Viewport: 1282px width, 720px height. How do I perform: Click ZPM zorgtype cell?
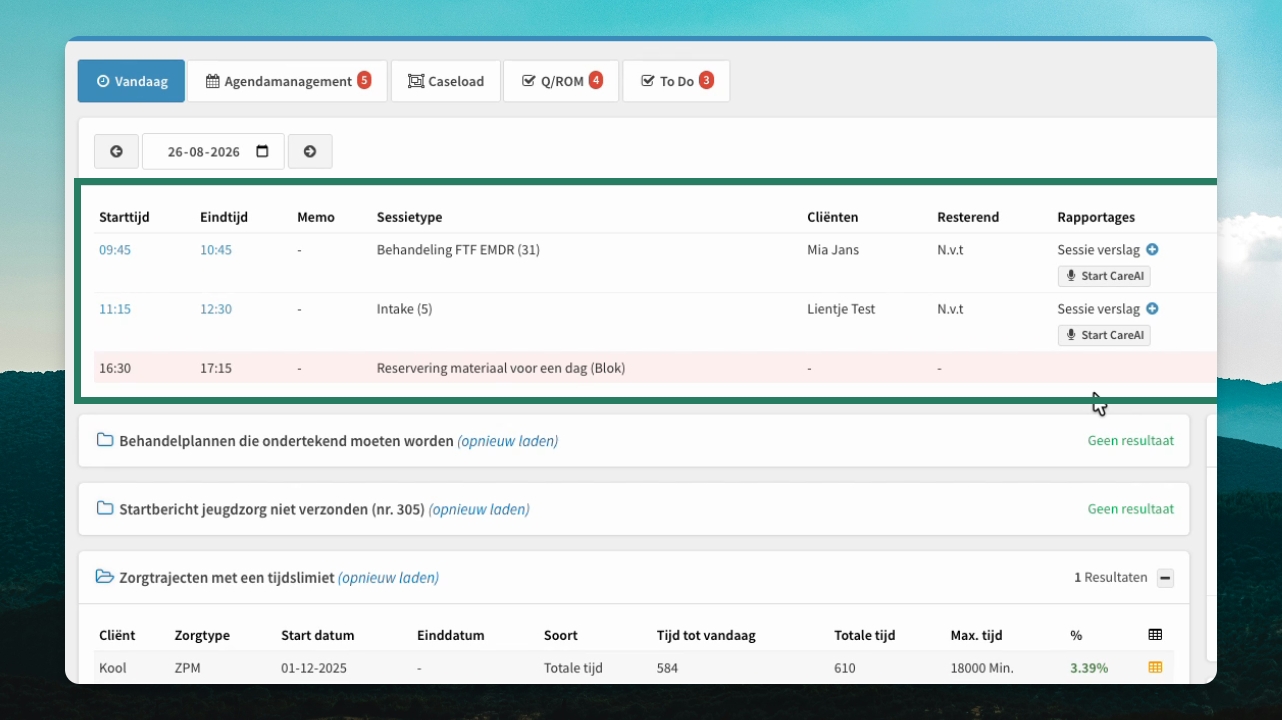(x=188, y=668)
